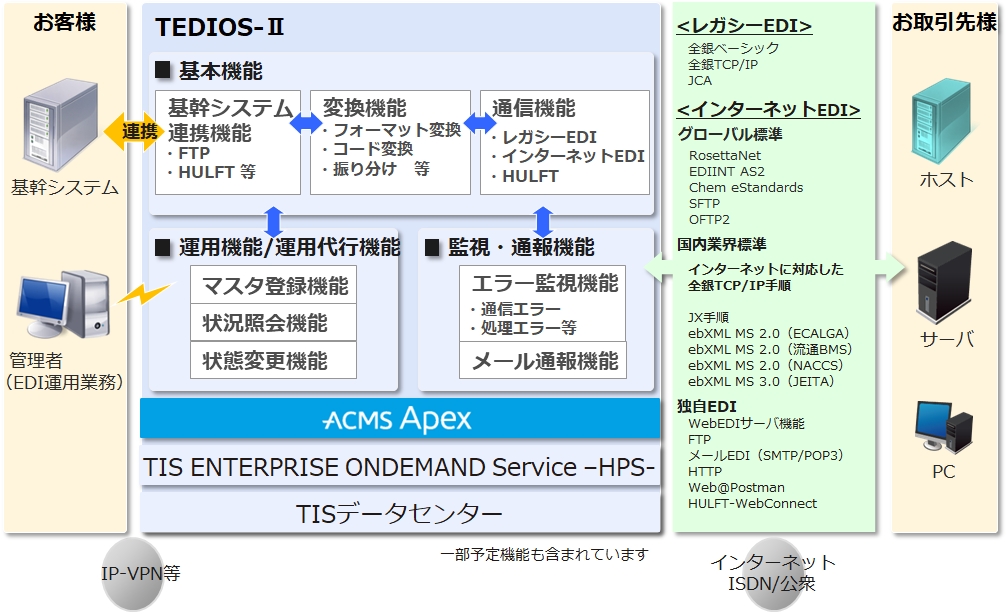The image size is (1008, 614).
Task: Click the 全銀ベーシック entry
Action: 734,48
